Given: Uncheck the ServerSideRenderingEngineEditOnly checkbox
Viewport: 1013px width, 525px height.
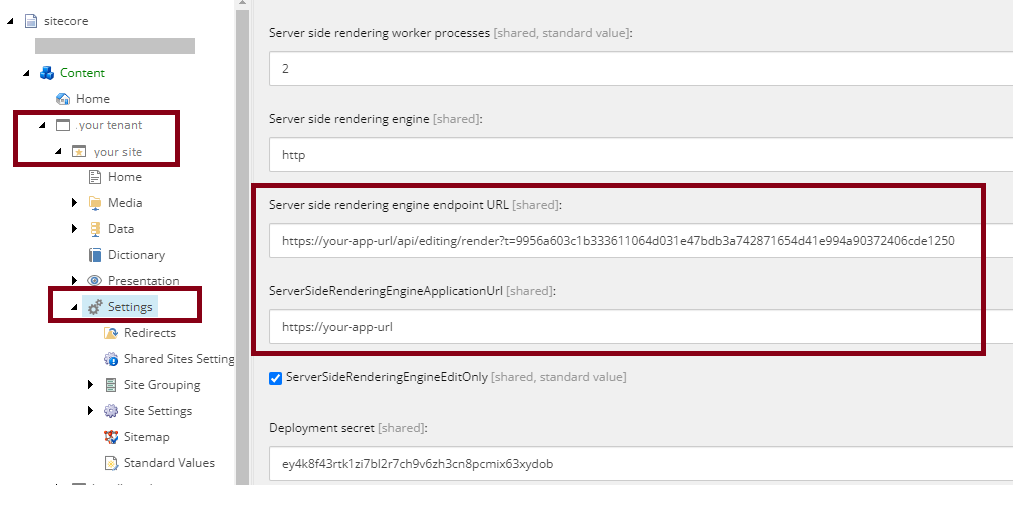Looking at the screenshot, I should (276, 377).
